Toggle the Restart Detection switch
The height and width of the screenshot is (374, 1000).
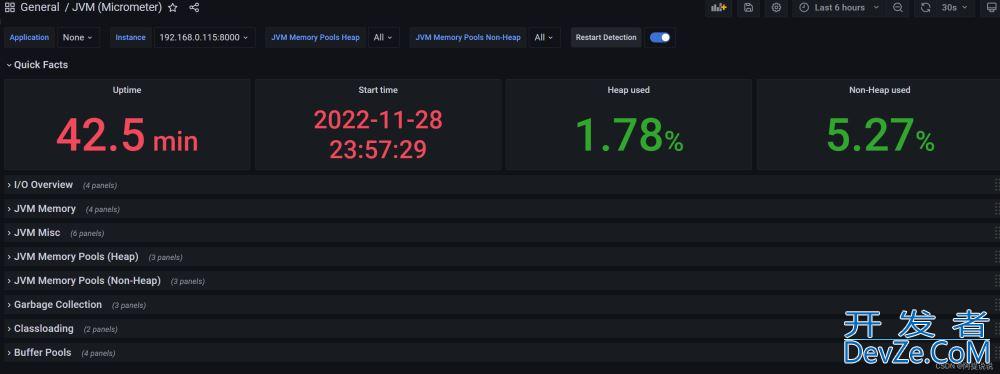pyautogui.click(x=660, y=37)
